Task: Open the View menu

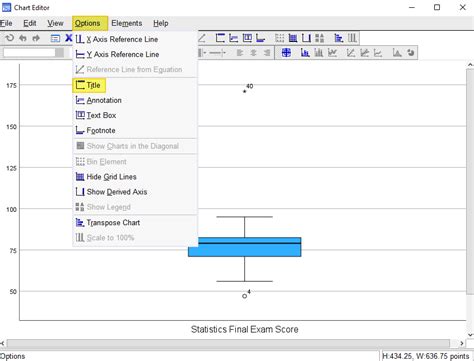Action: click(x=55, y=23)
